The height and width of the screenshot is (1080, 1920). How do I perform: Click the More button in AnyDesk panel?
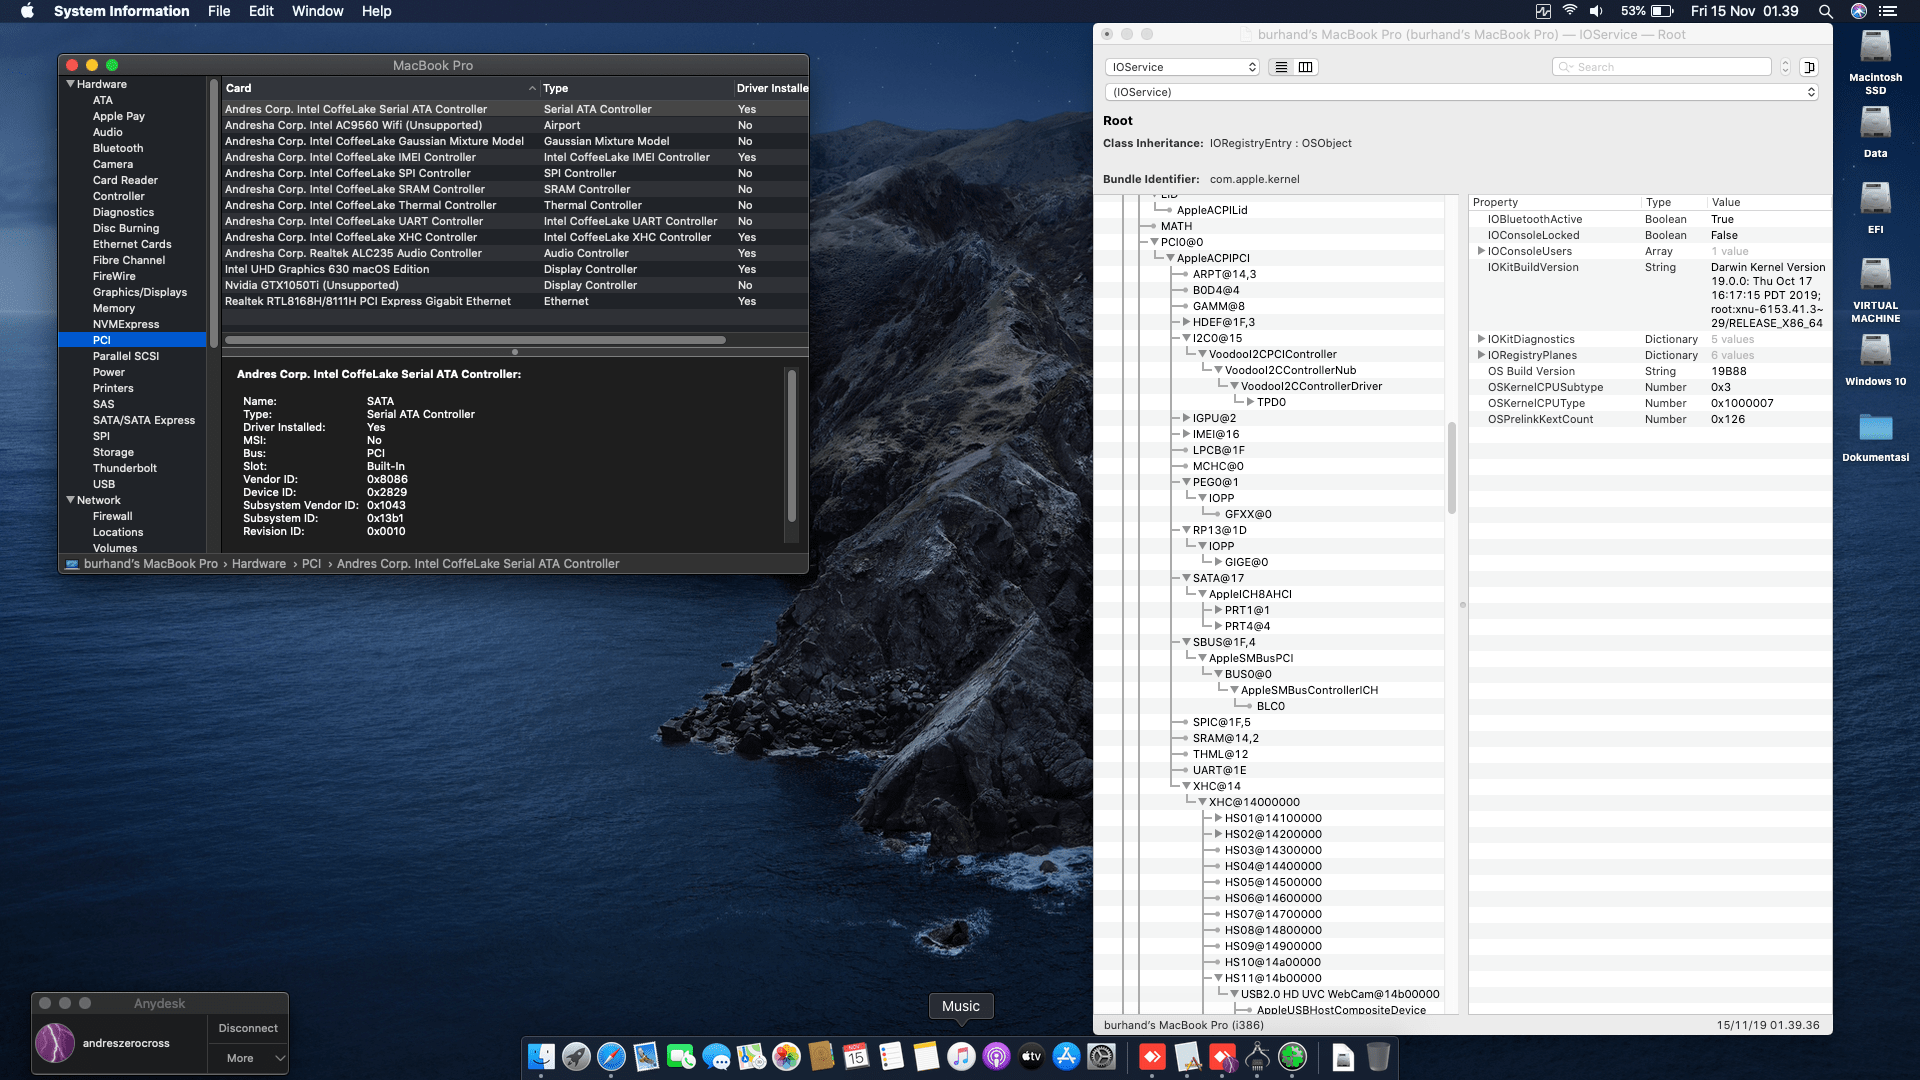click(x=240, y=1058)
